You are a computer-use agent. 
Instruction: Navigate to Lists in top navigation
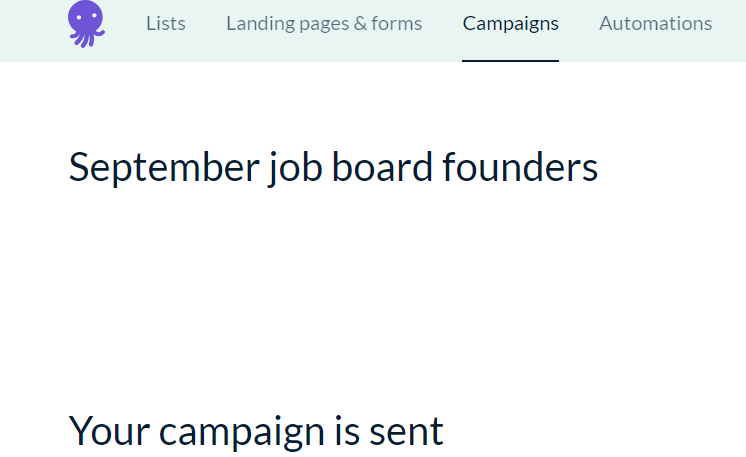165,23
